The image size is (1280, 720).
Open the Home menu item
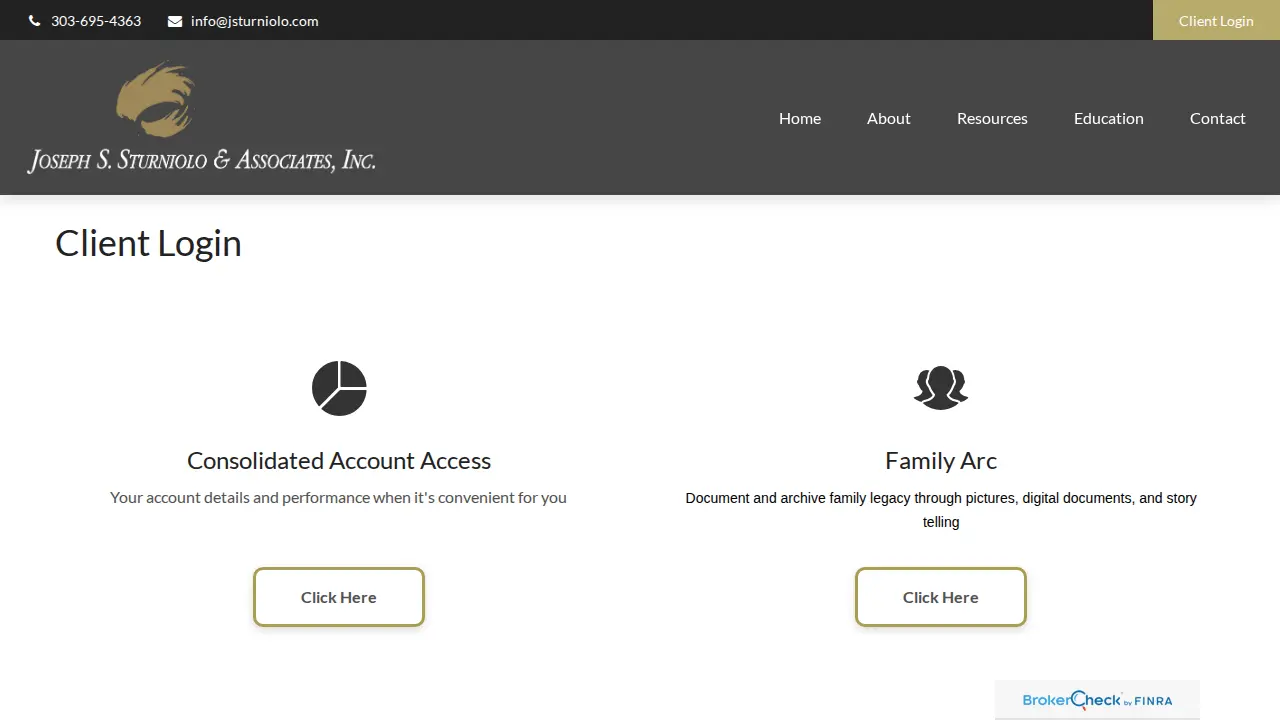800,118
